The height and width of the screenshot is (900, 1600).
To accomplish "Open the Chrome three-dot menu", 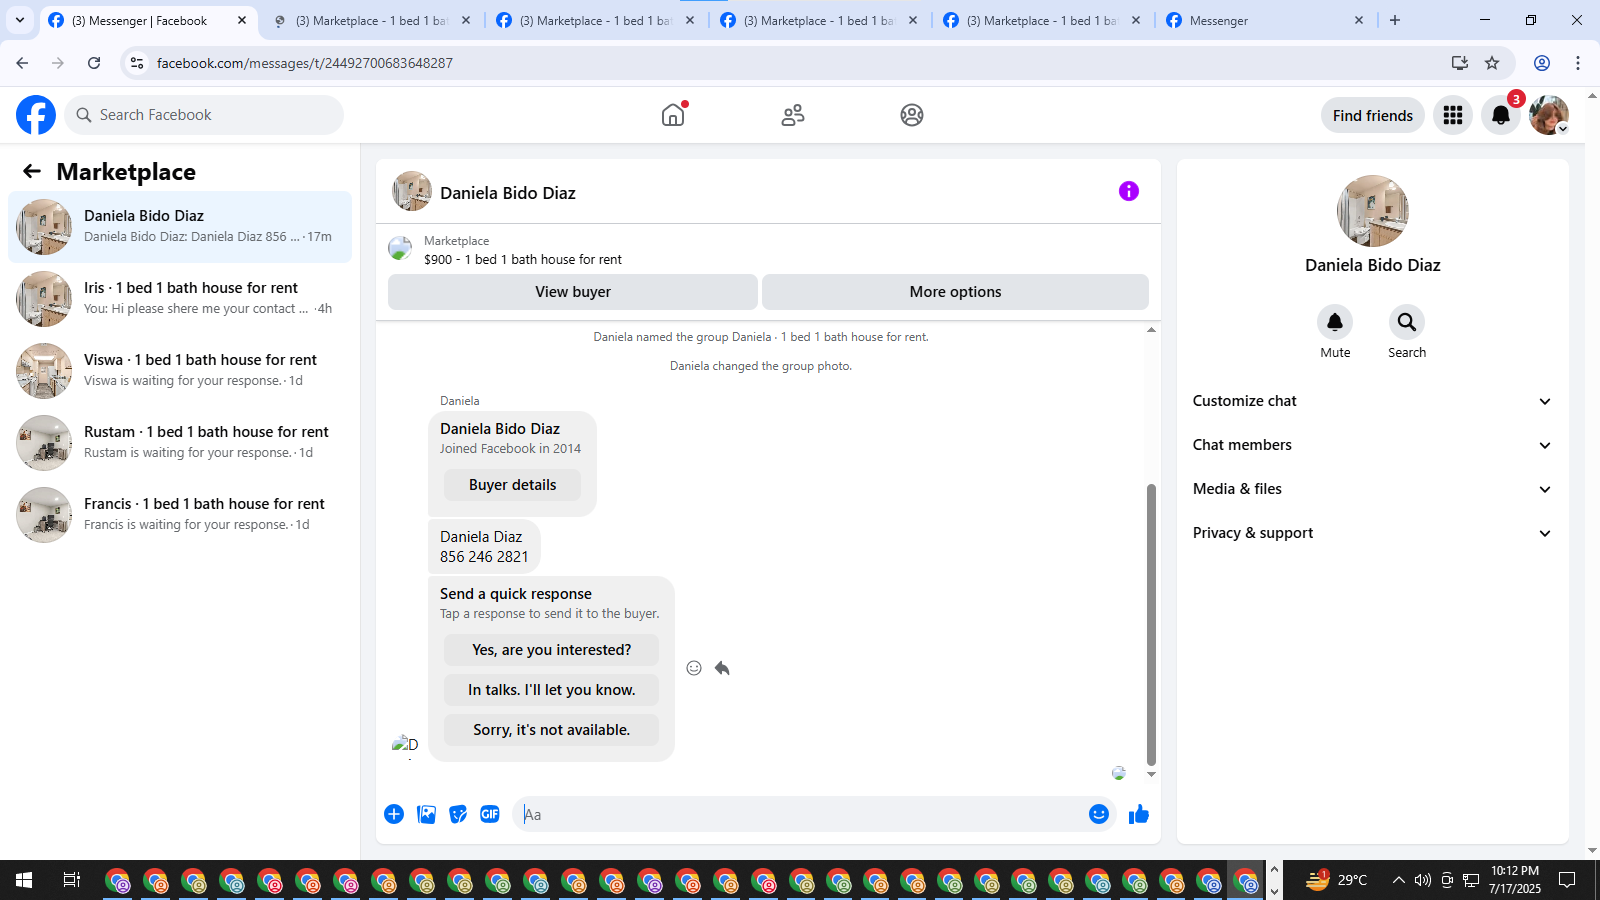I will [1578, 63].
